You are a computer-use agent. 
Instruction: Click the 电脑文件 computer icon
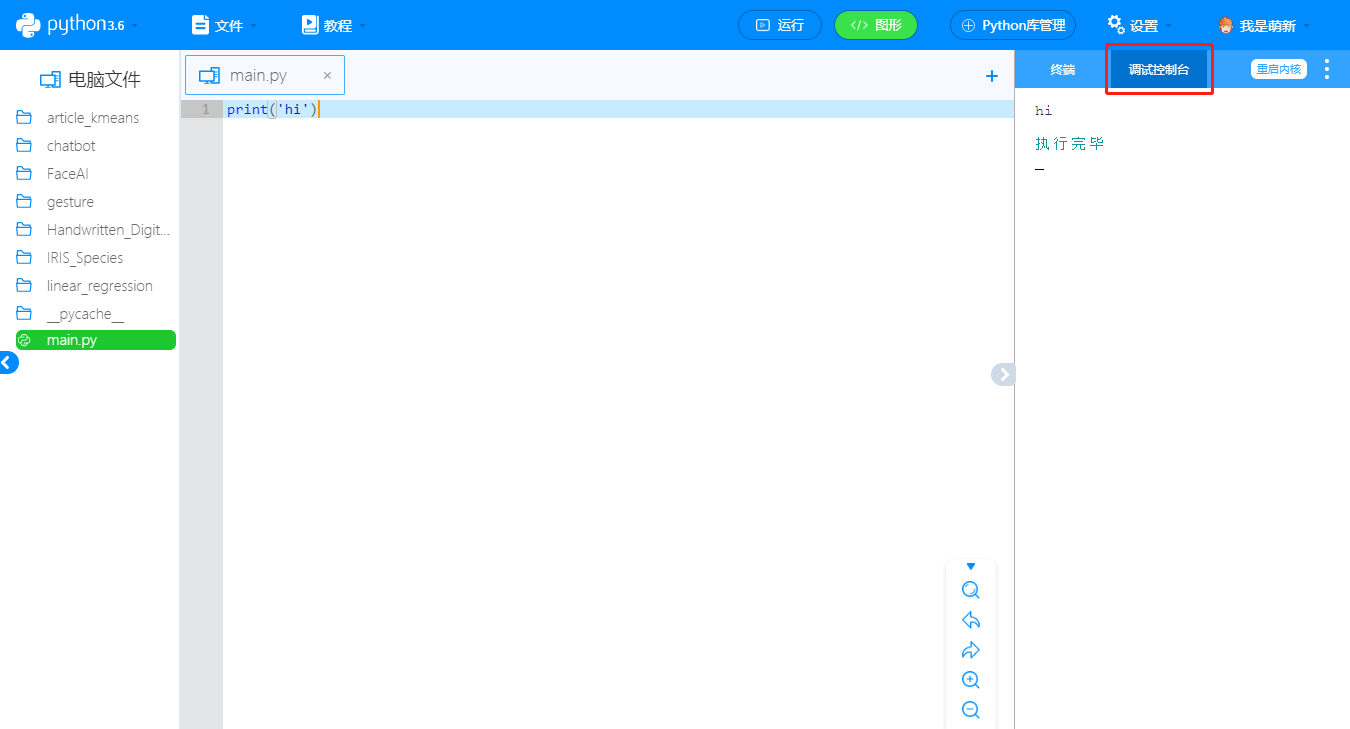[50, 80]
